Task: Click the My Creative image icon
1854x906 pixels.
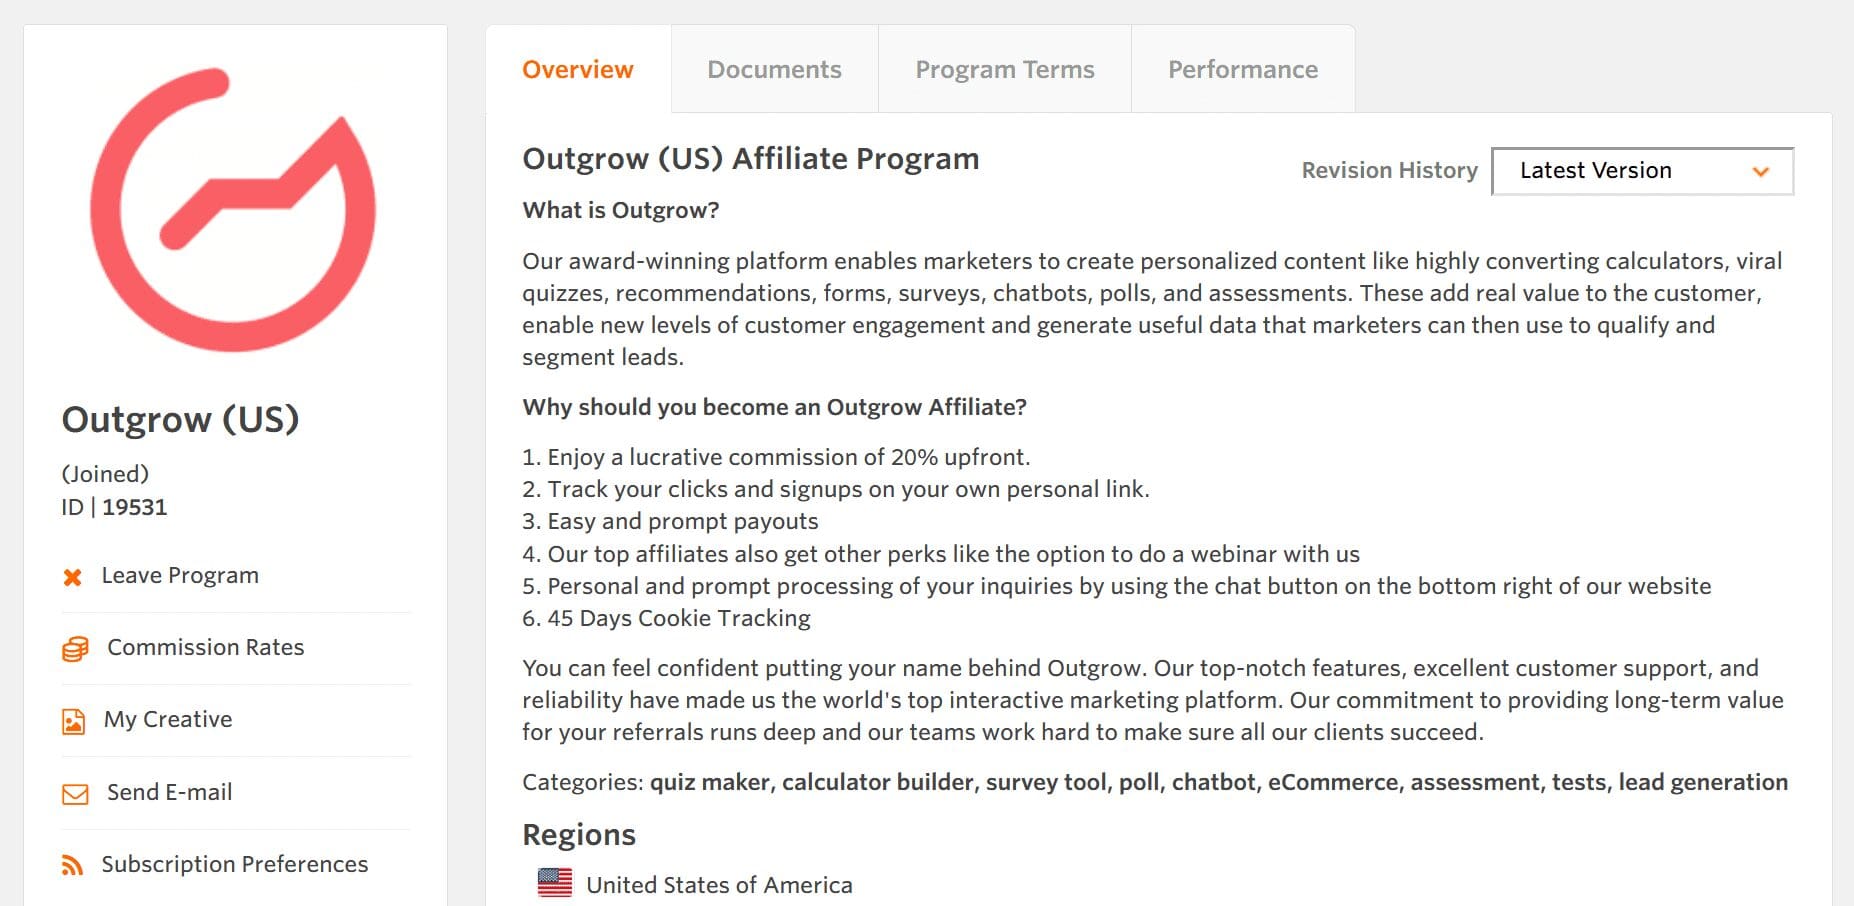Action: 74,721
